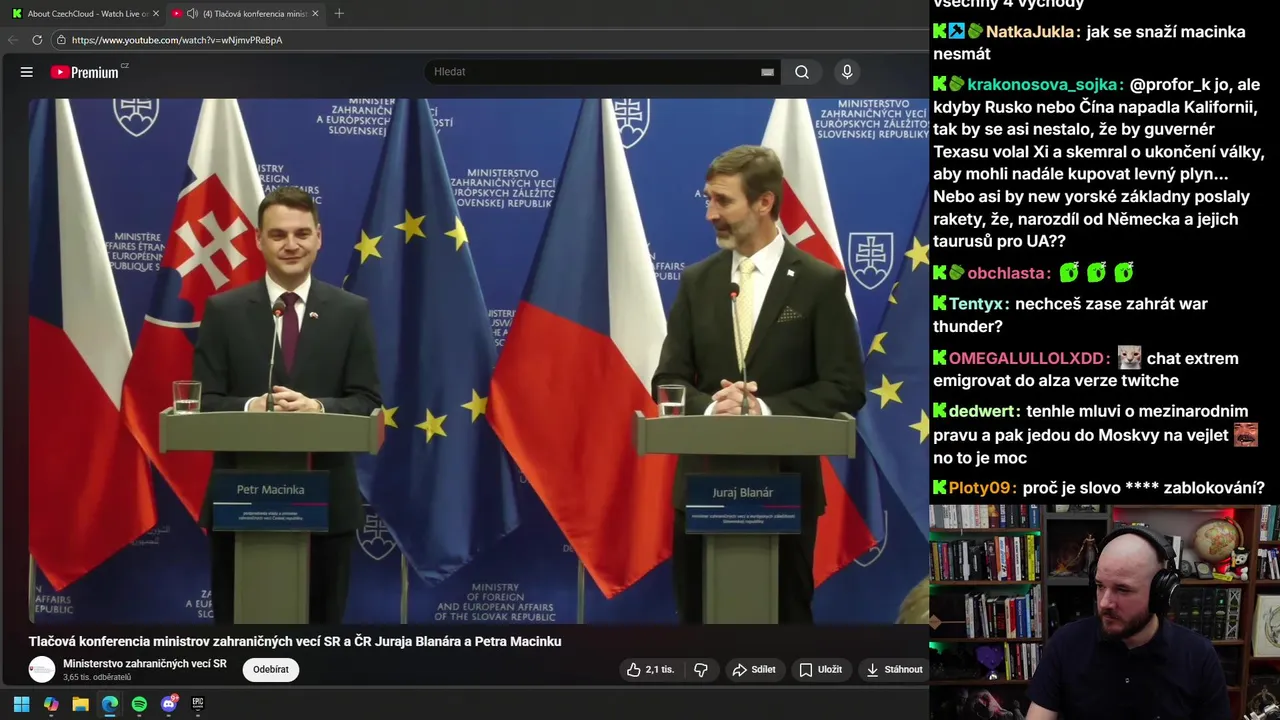Open the Windows Start menu
Viewport: 1280px width, 720px height.
tap(21, 704)
